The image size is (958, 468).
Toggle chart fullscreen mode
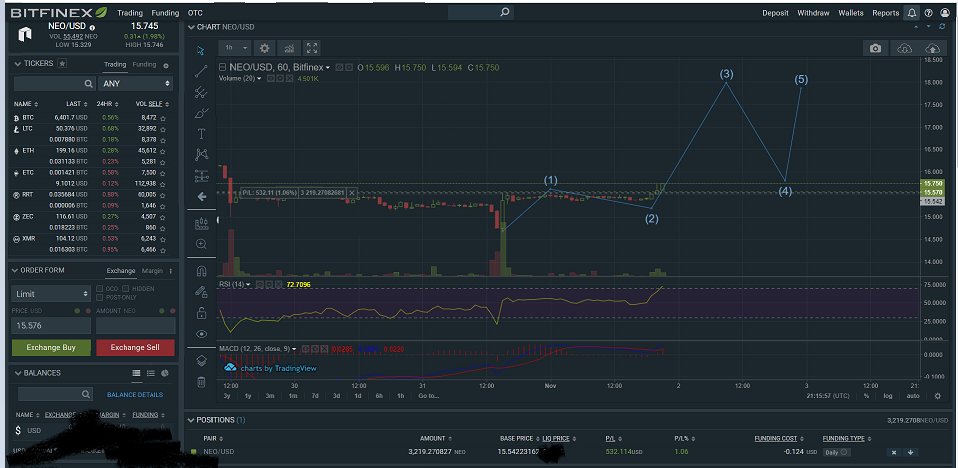pyautogui.click(x=312, y=48)
